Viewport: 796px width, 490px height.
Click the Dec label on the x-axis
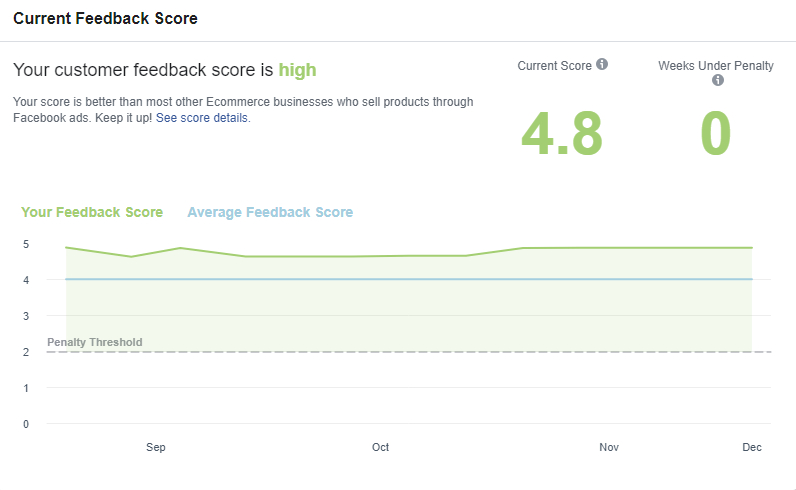752,447
